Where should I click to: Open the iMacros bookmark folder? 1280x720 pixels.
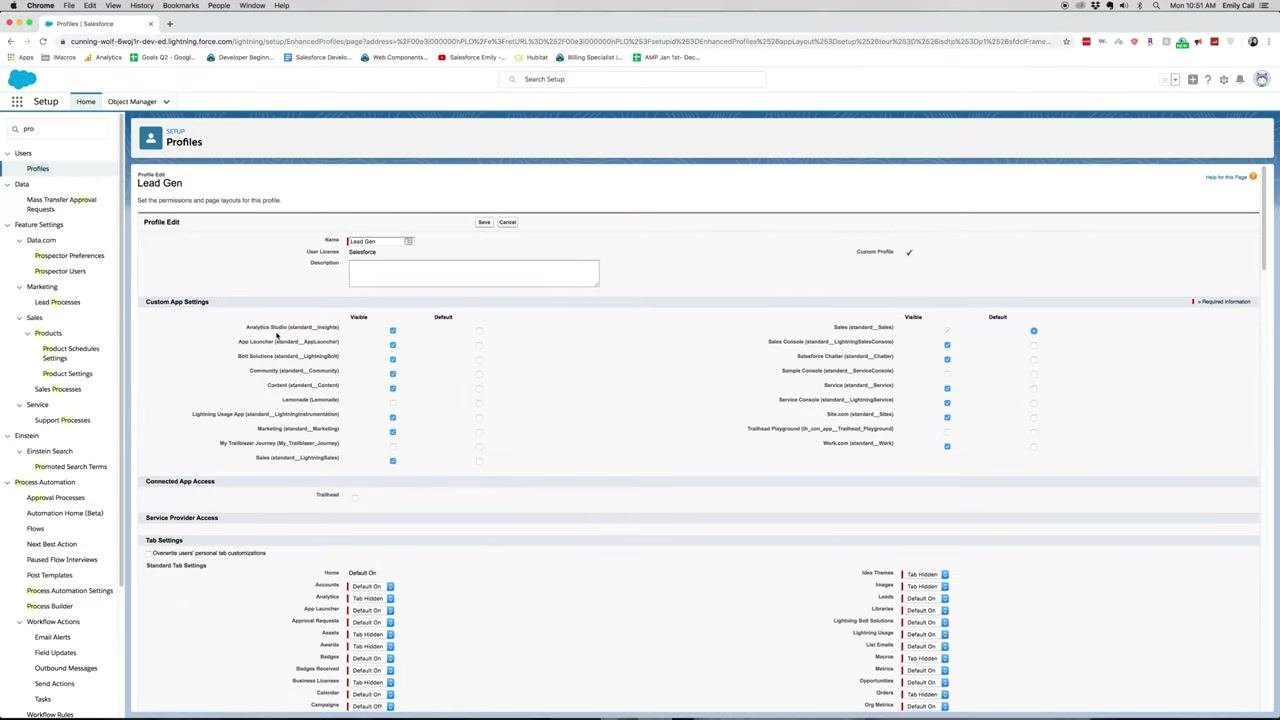[59, 57]
